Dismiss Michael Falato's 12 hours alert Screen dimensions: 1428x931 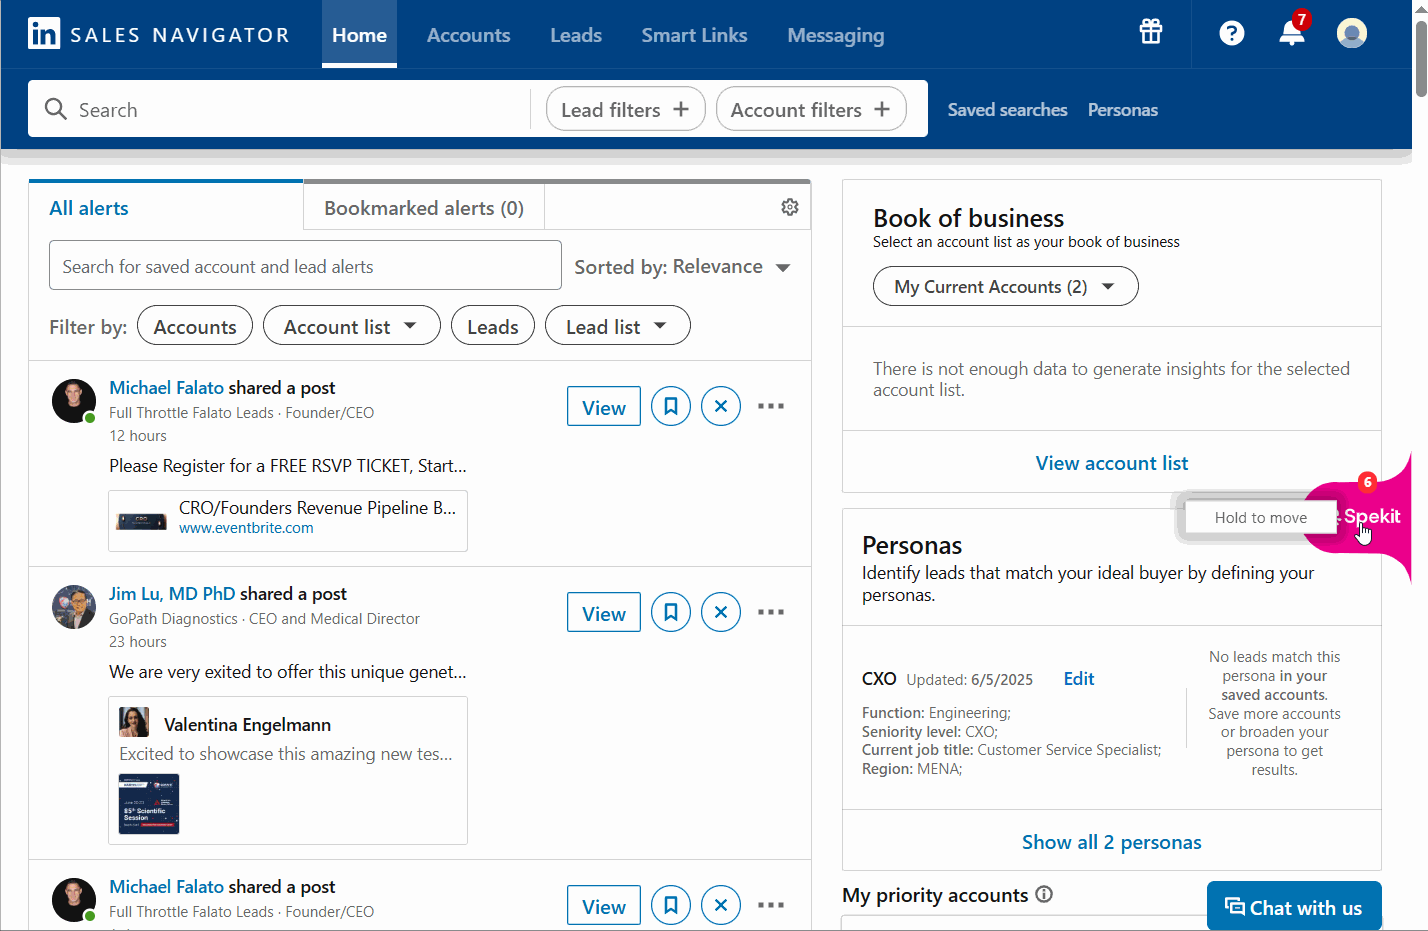[x=721, y=406]
